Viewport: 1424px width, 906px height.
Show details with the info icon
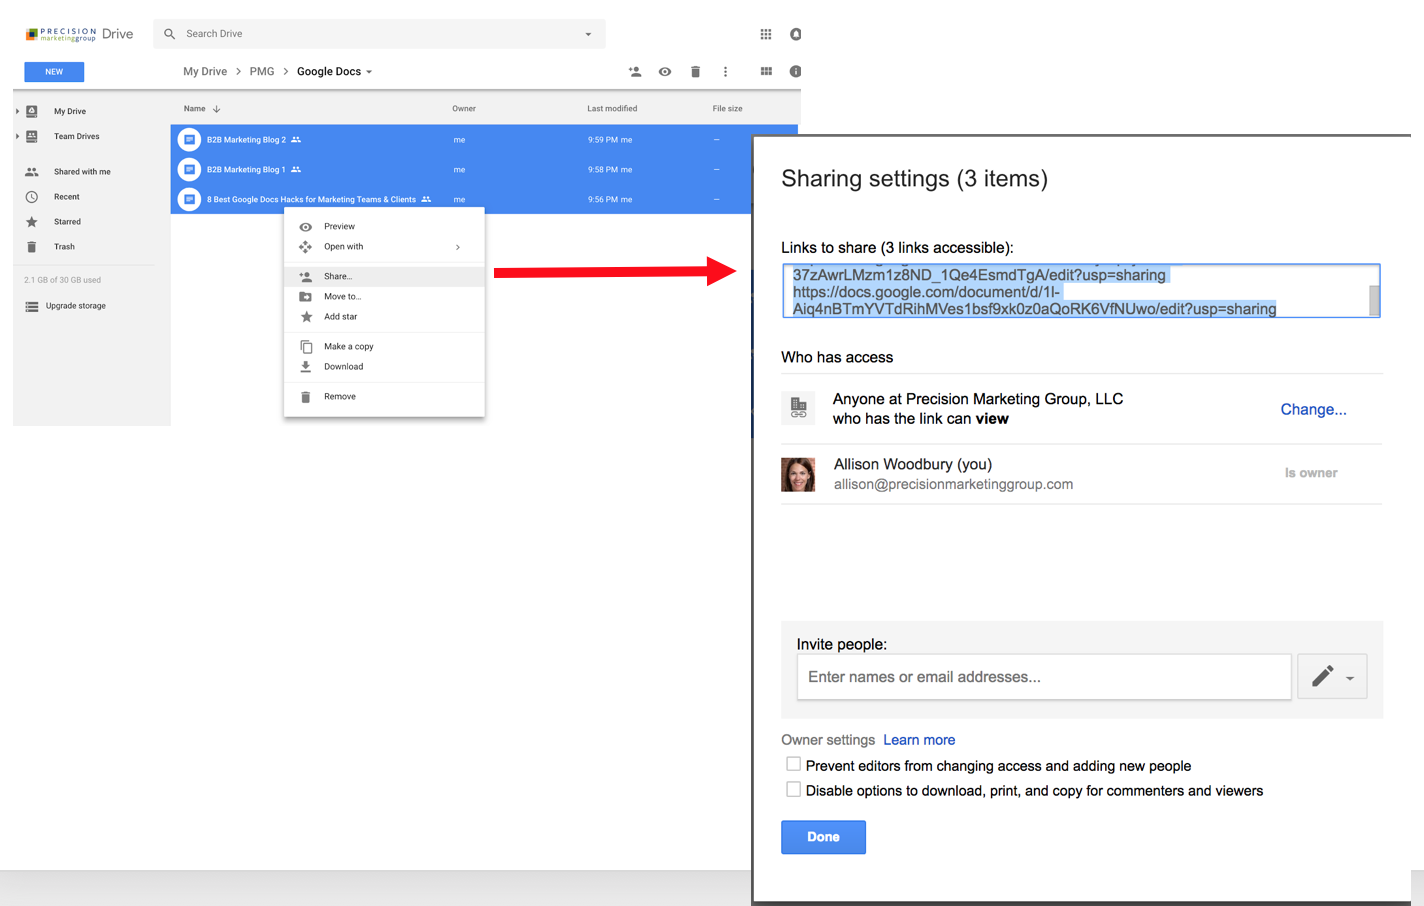pos(795,72)
